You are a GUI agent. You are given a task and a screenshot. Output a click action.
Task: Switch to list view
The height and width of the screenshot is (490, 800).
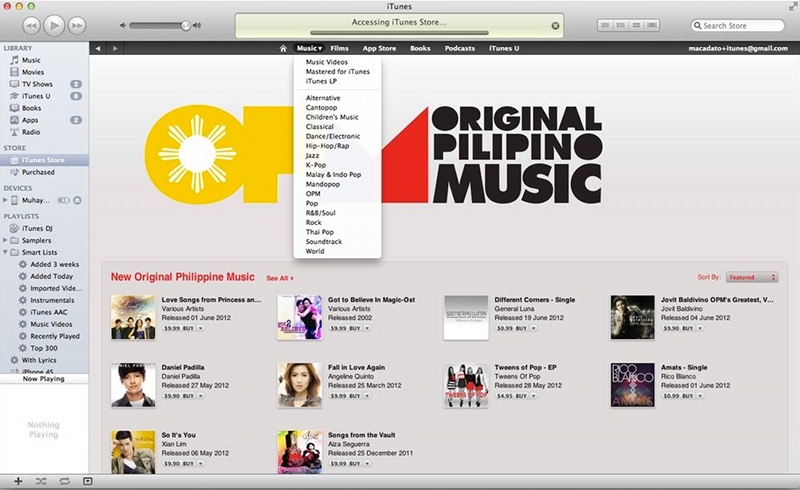(605, 25)
